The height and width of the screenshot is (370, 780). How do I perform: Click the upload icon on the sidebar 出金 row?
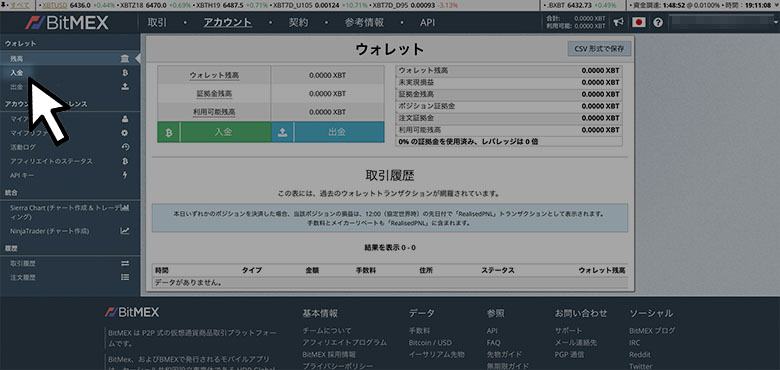[x=125, y=87]
